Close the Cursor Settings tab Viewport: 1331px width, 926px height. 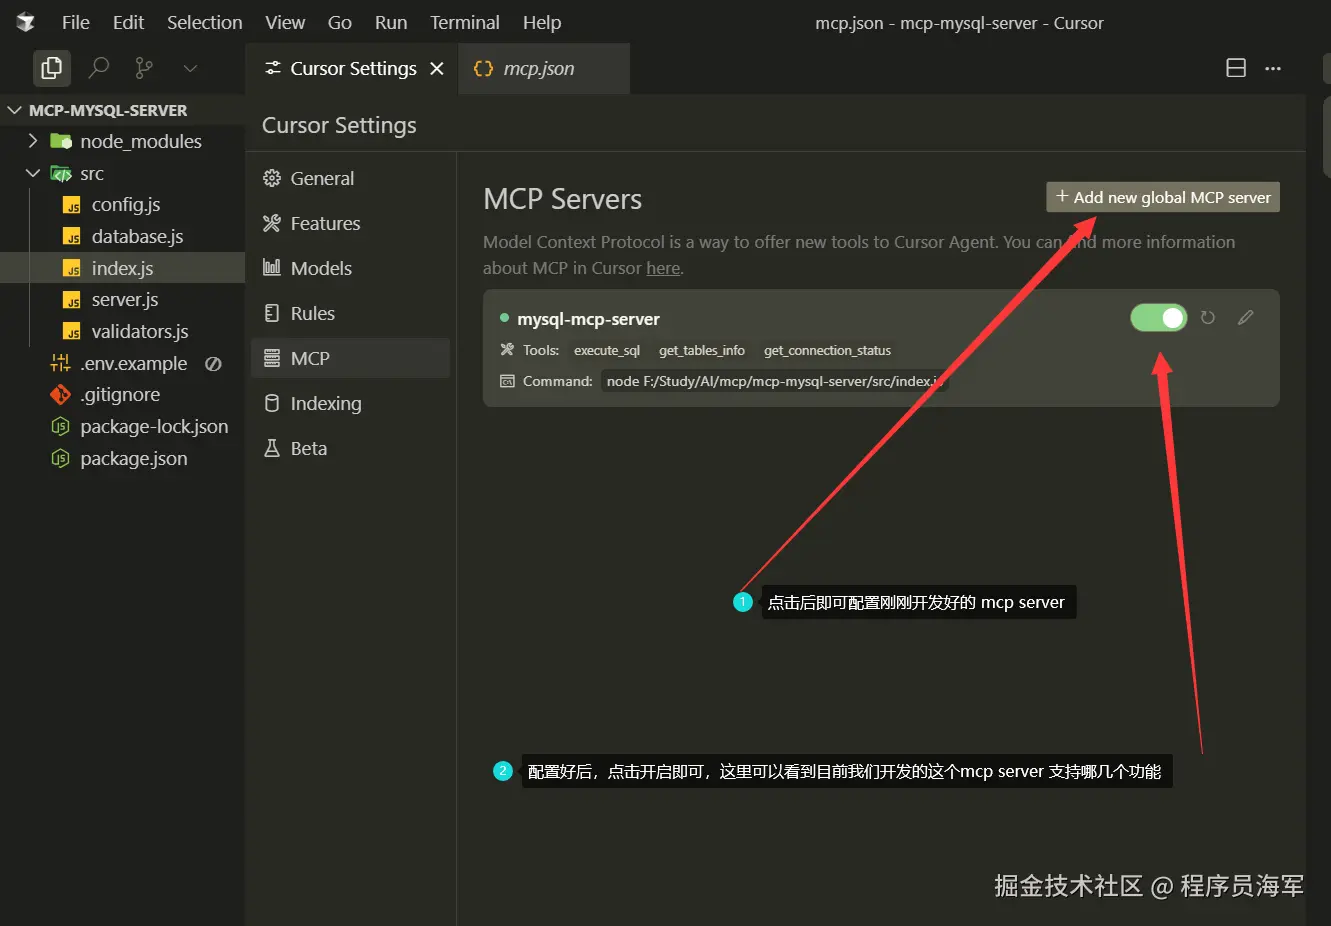coord(437,68)
